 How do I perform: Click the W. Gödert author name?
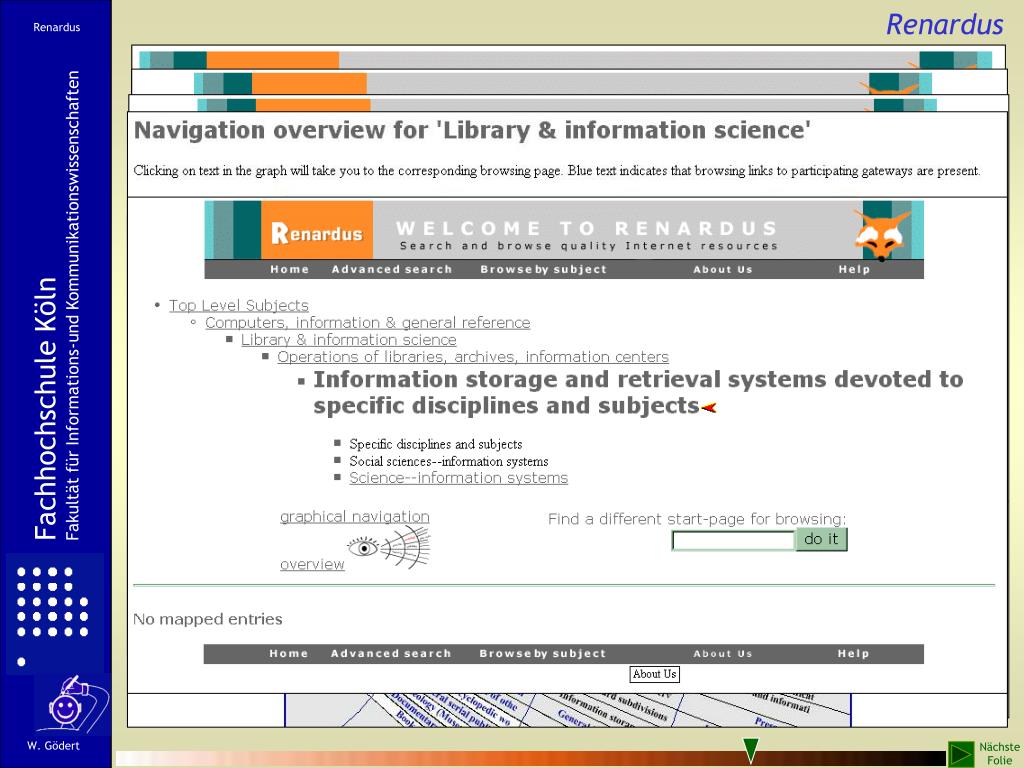54,745
